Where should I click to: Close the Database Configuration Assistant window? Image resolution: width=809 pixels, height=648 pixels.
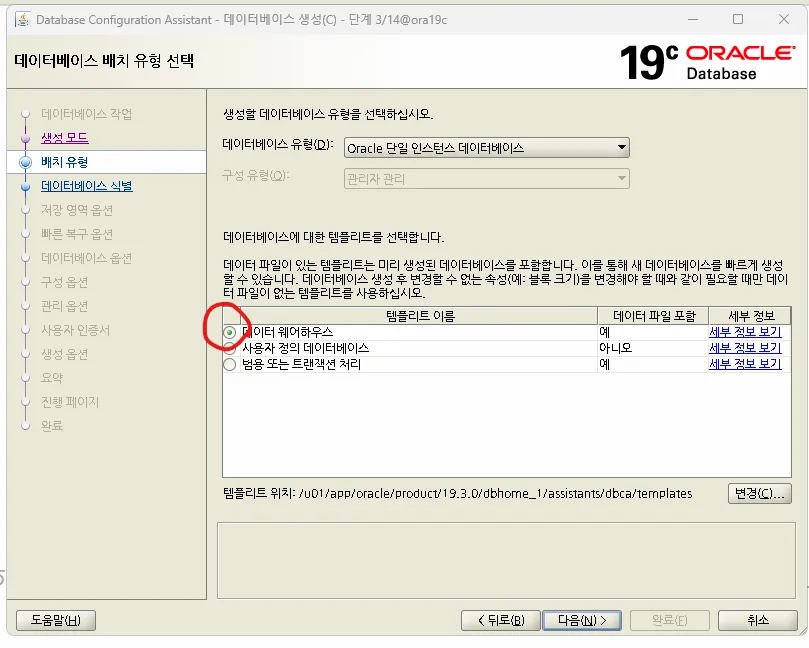tap(784, 20)
